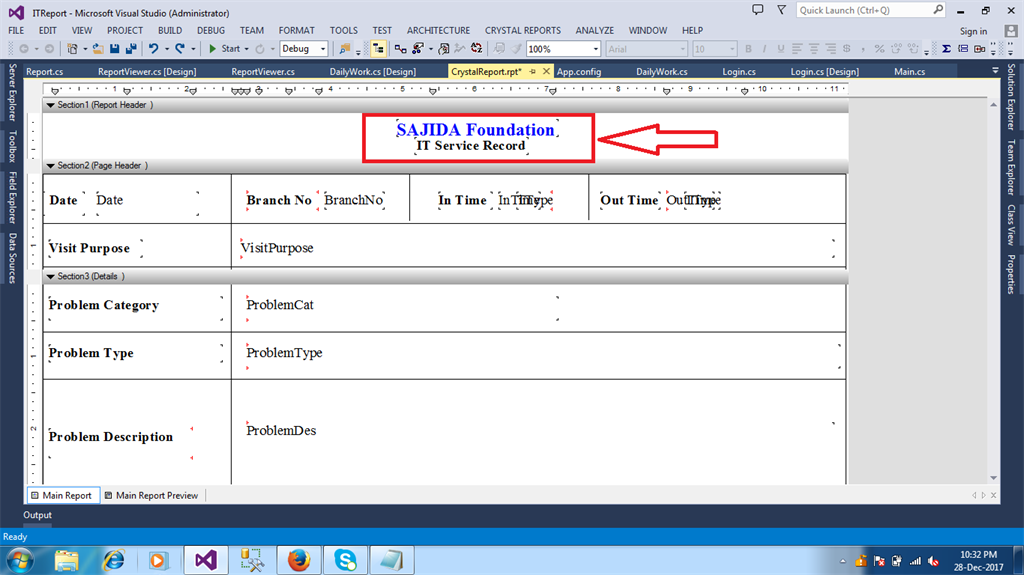This screenshot has height=575, width=1024.
Task: Open the Solution Explorer side panel
Action: point(1011,97)
